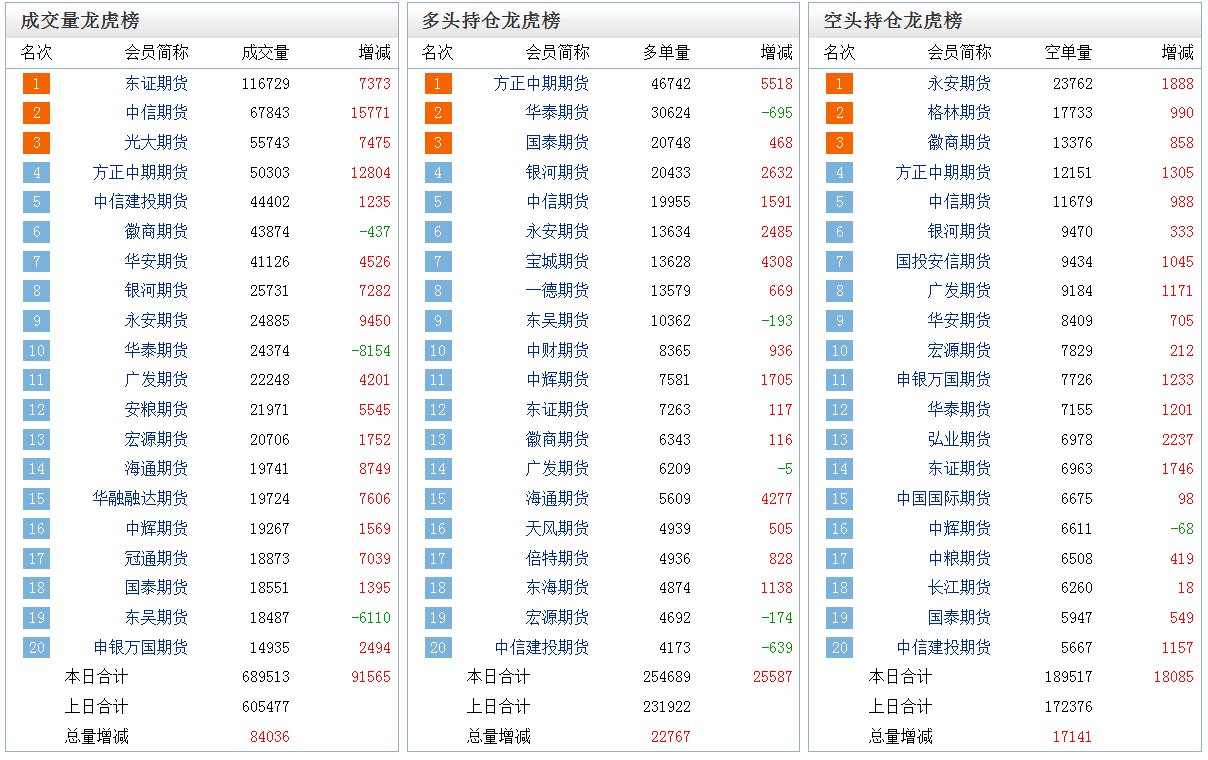Click 总量增减 label in the 空头持仓龙虎榜 table
The image size is (1208, 760).
click(901, 737)
